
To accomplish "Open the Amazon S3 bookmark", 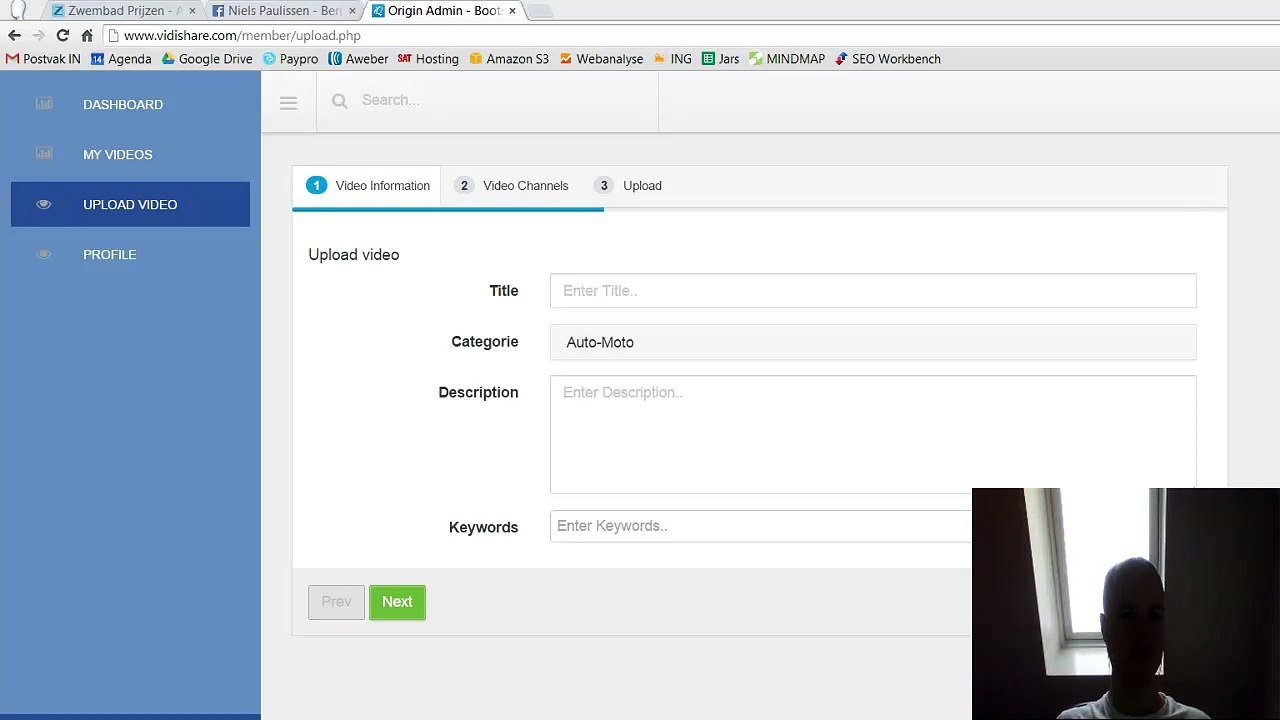I will click(509, 59).
